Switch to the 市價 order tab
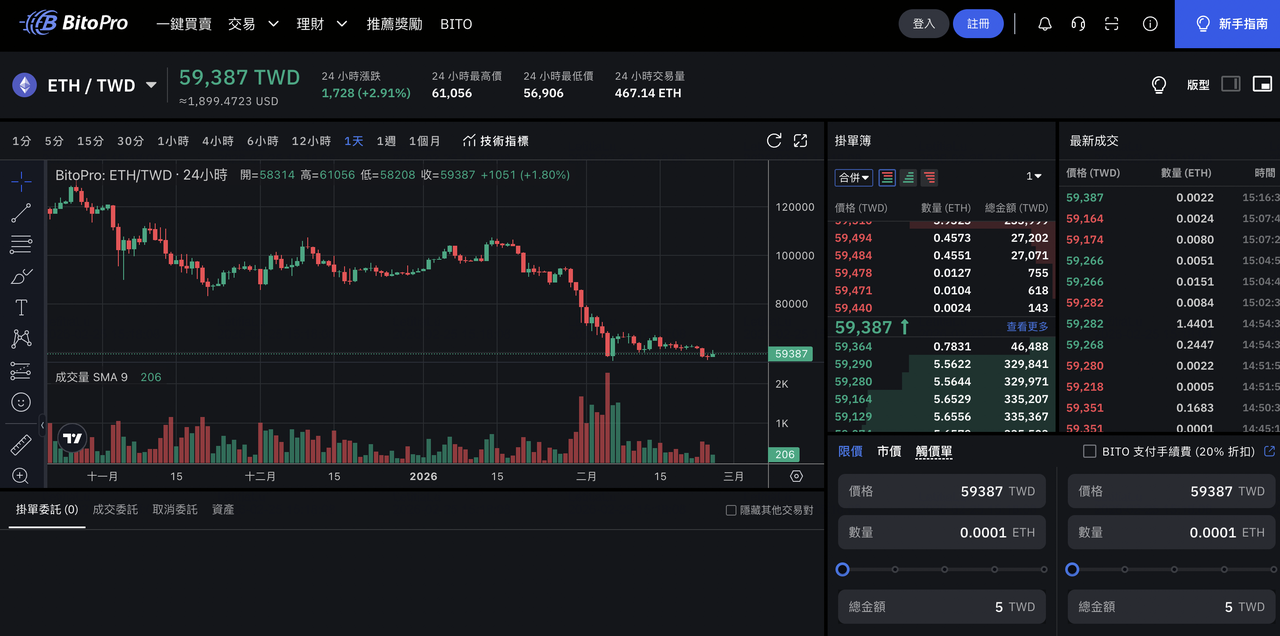The width and height of the screenshot is (1280, 636). pos(889,452)
